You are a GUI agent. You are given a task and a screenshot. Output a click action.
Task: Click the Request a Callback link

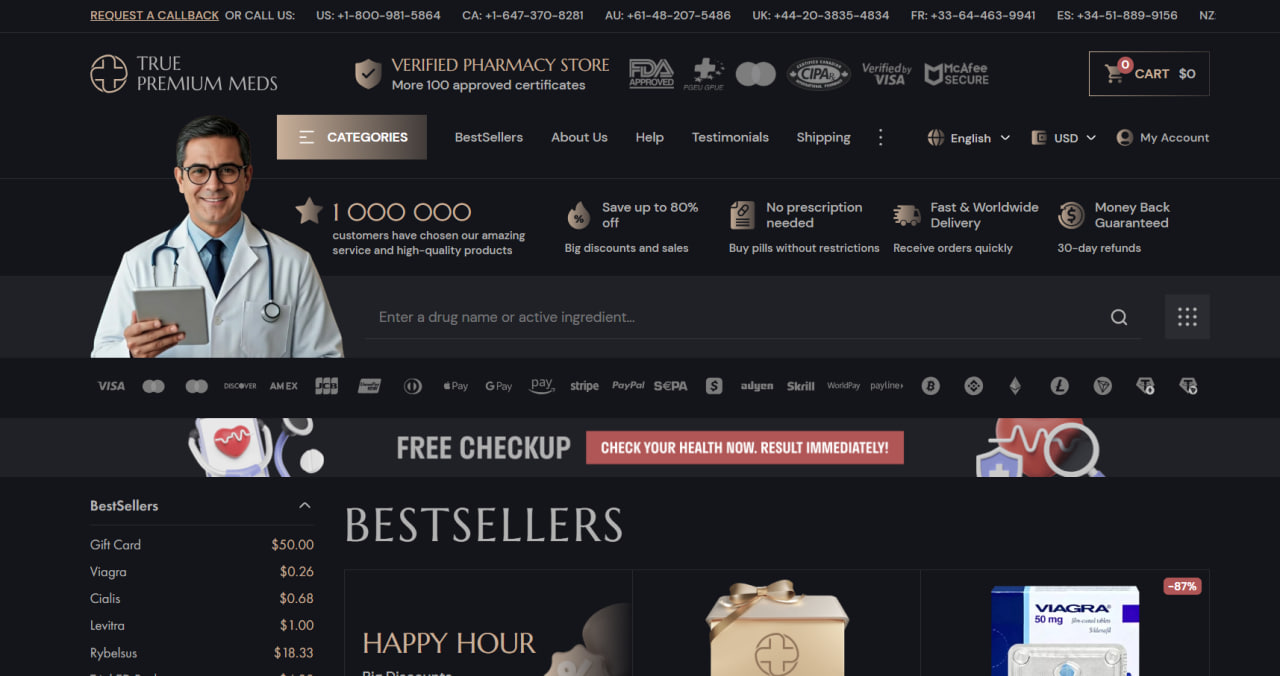tap(155, 16)
